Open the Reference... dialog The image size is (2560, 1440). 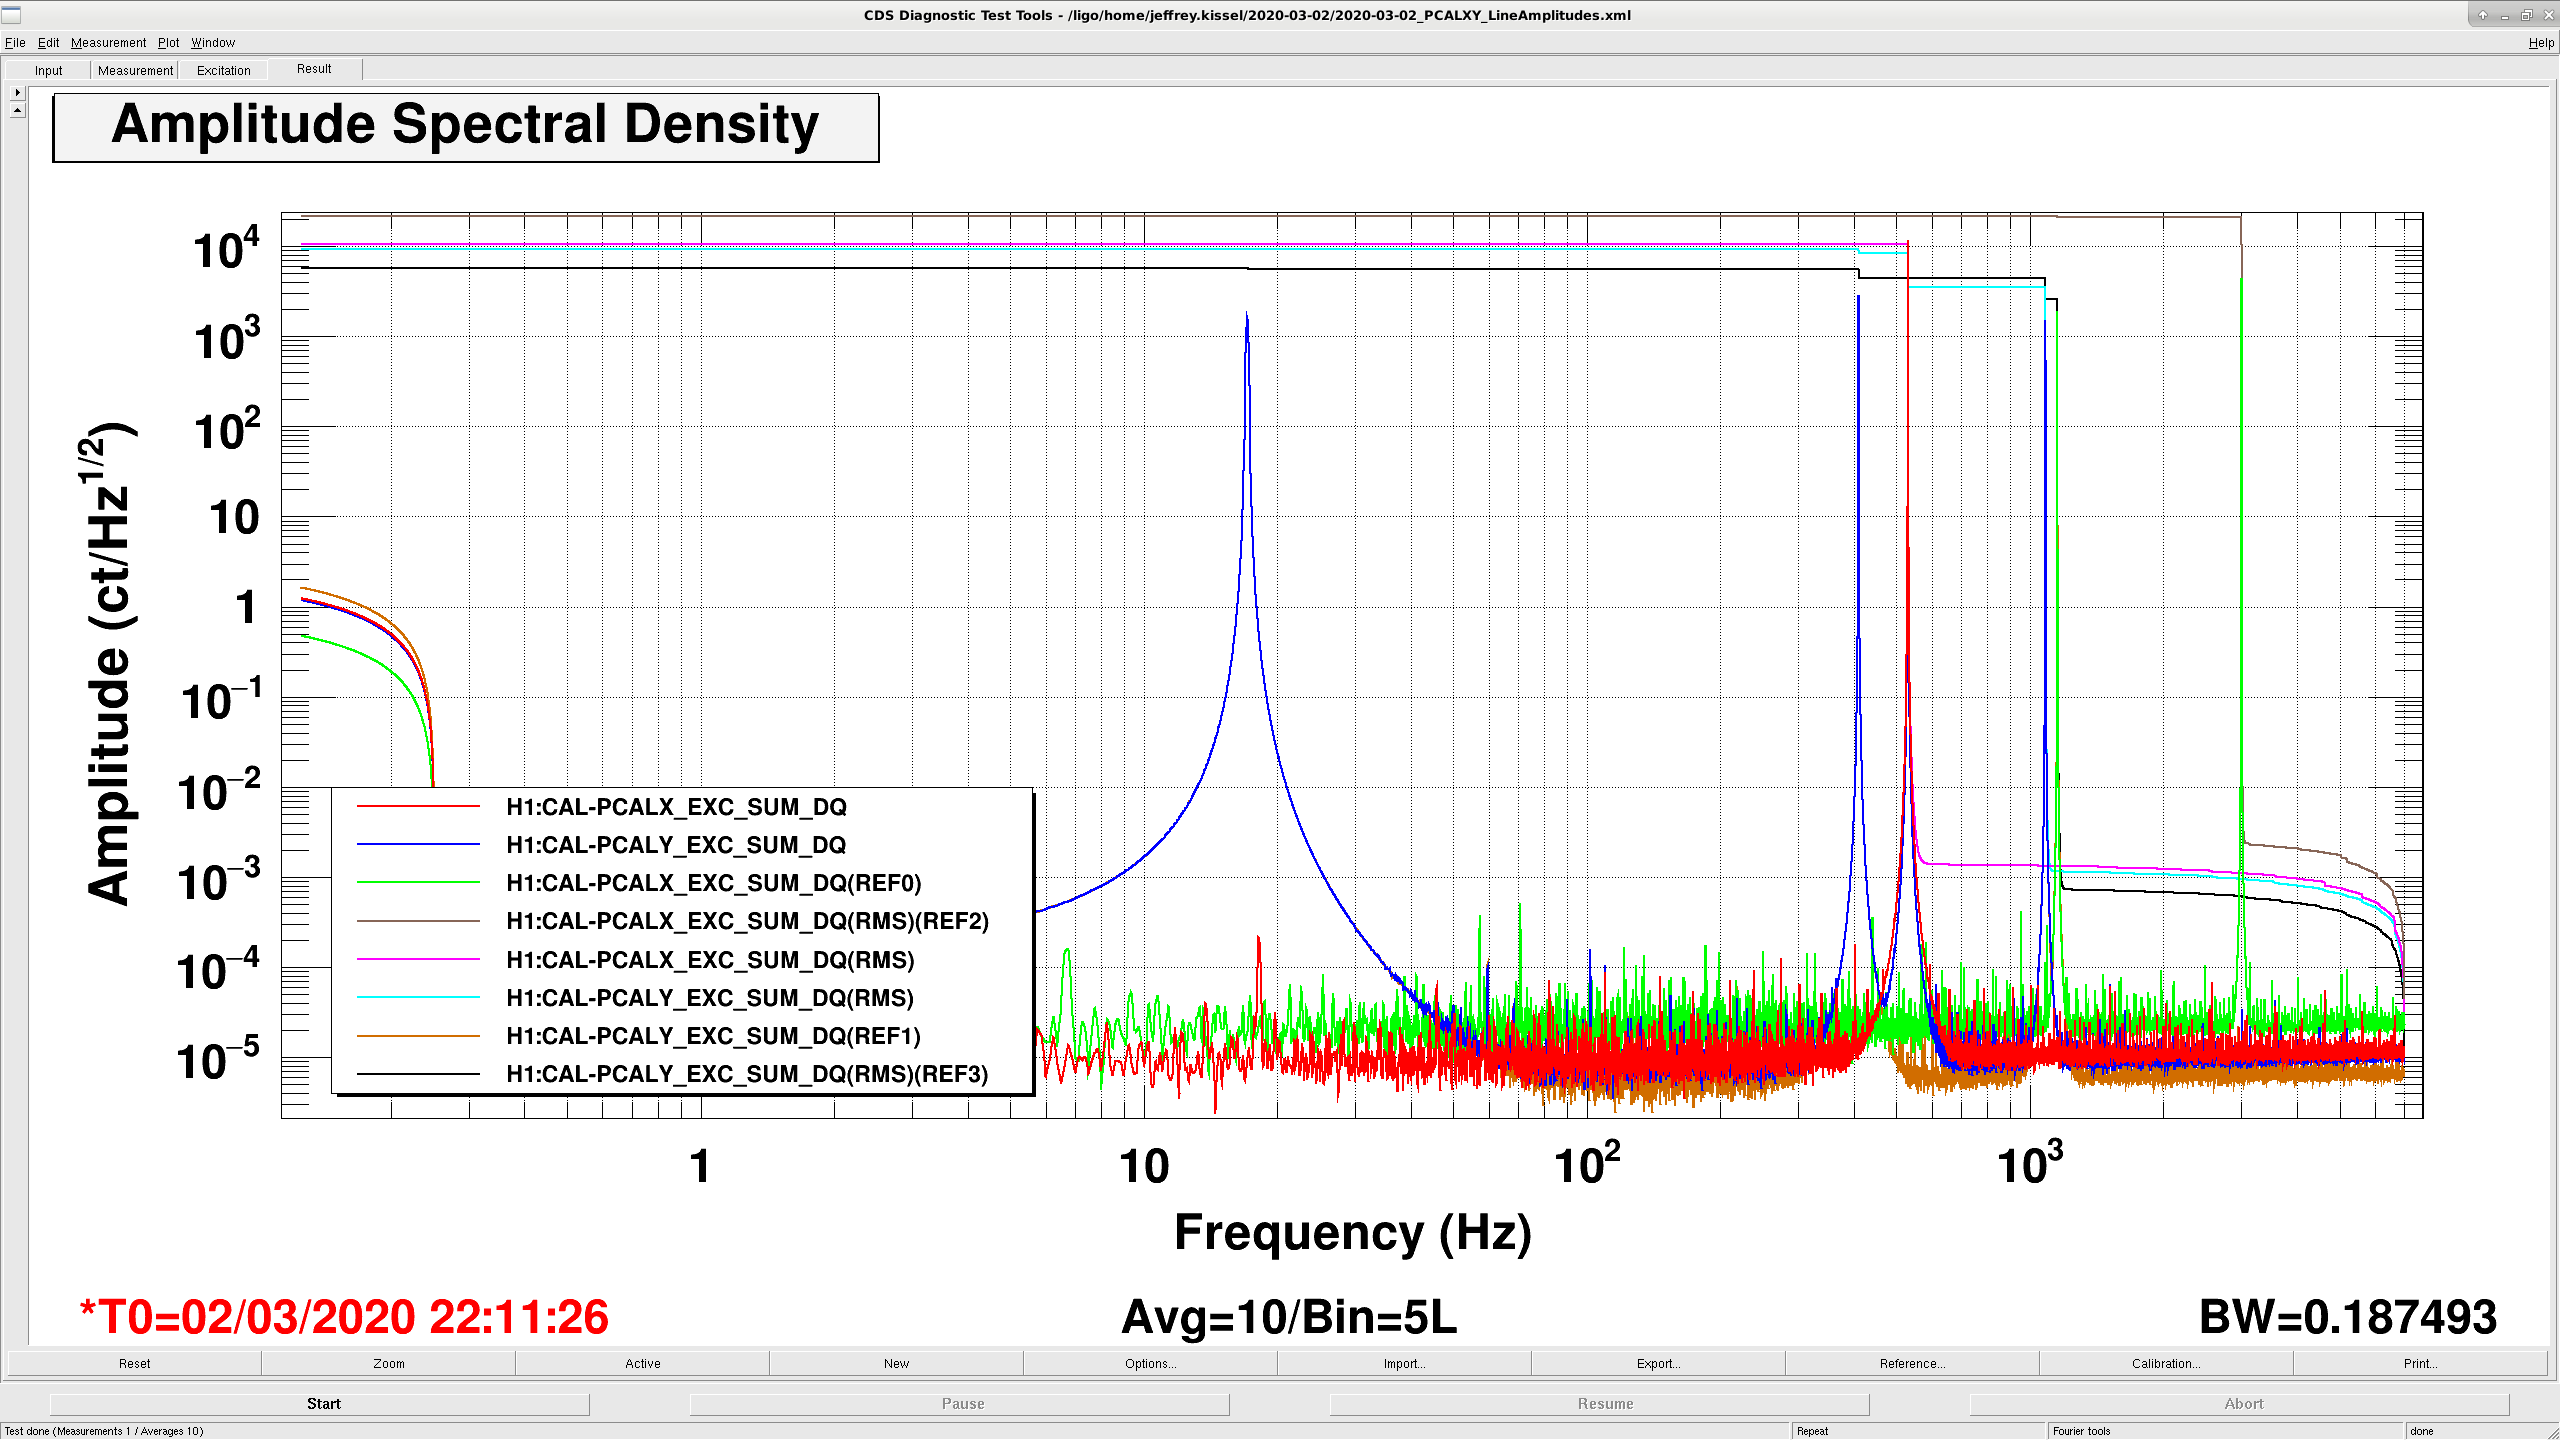point(1912,1363)
